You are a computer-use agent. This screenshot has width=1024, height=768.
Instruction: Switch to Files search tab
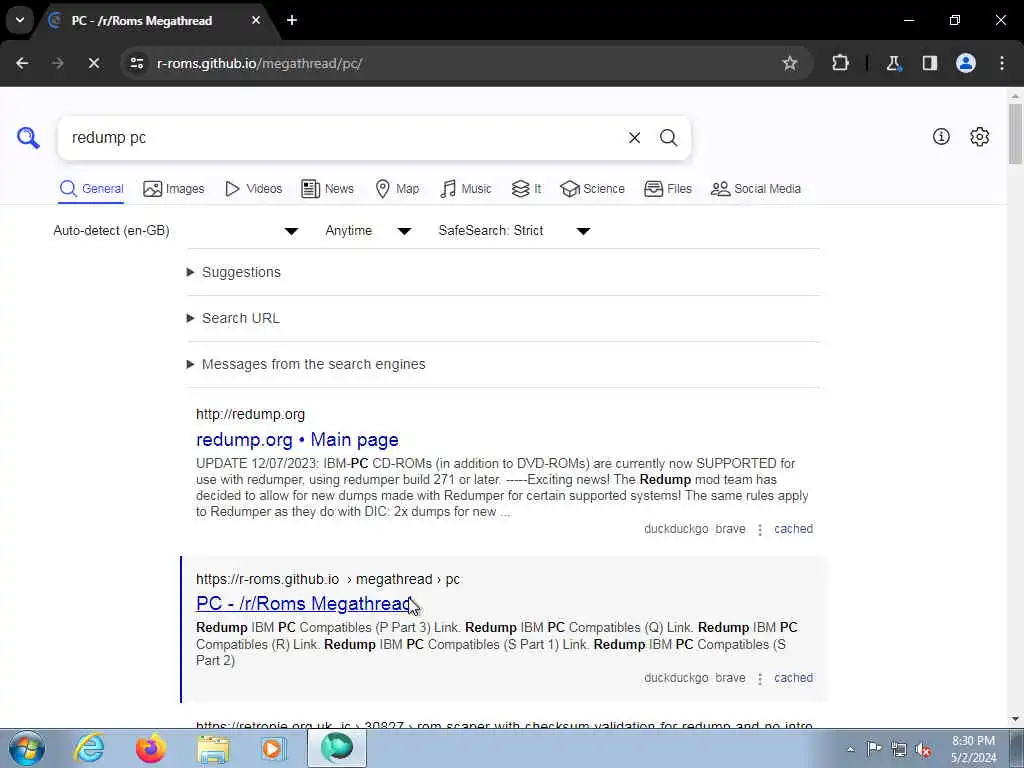(x=667, y=189)
